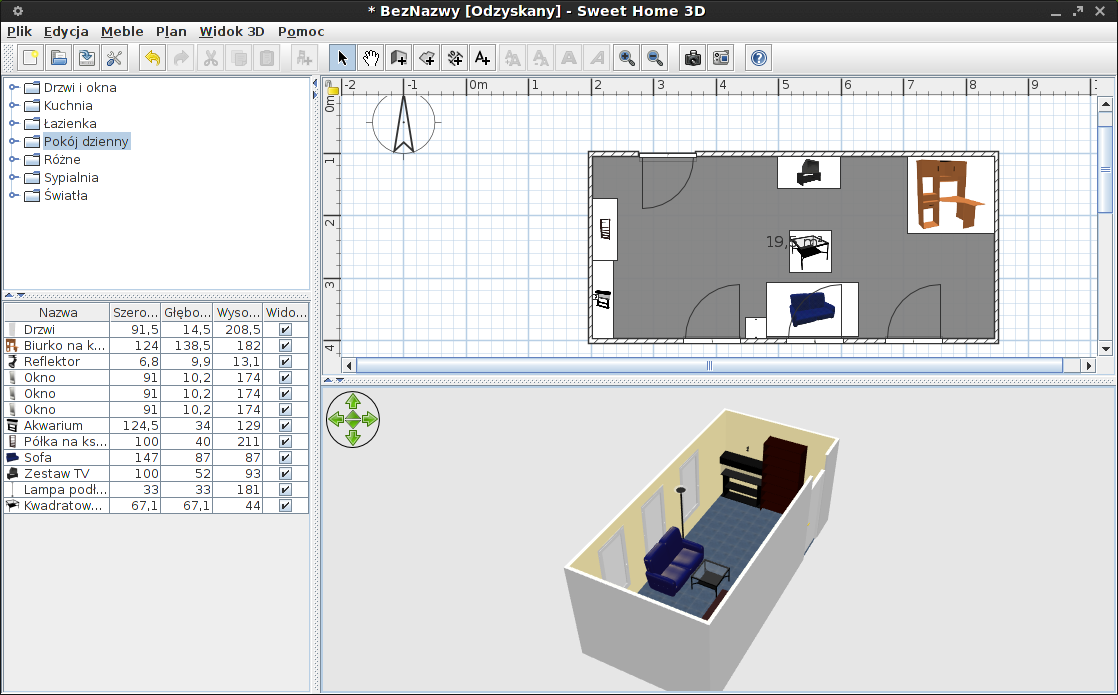Viewport: 1118px width, 695px height.
Task: Select the Akwarium furniture row
Action: click(157, 426)
